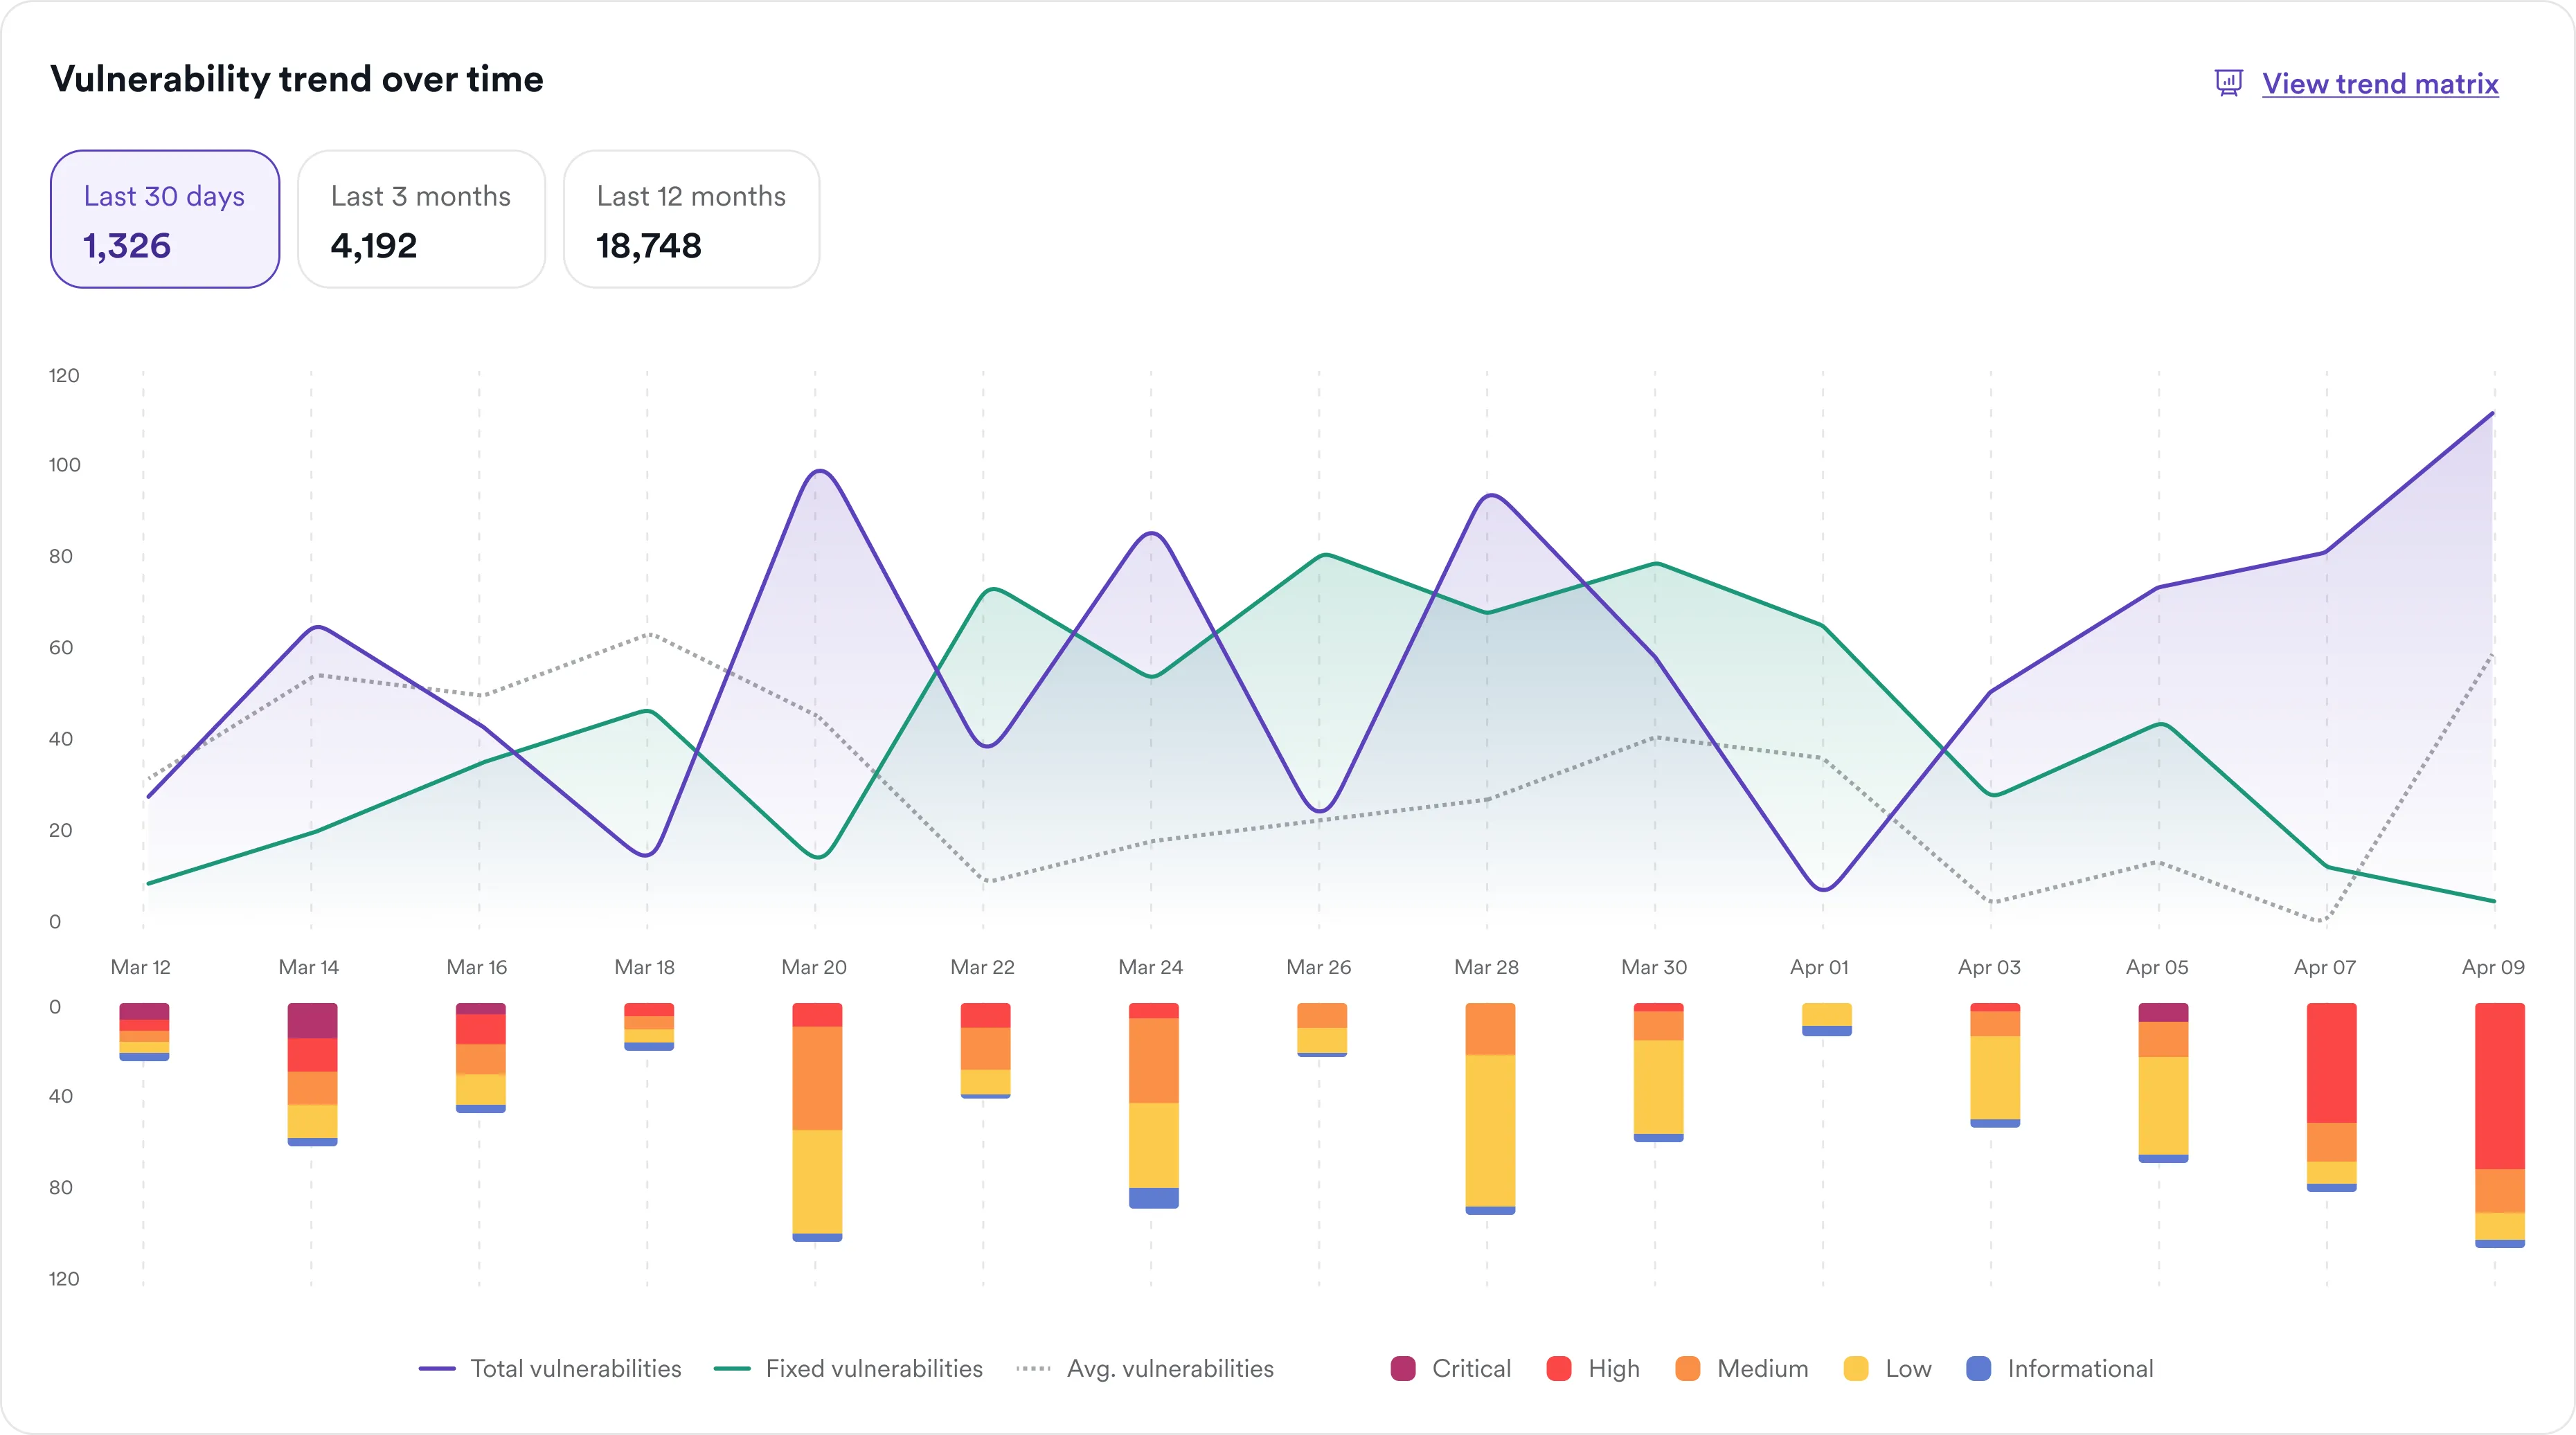The width and height of the screenshot is (2576, 1435).
Task: Click the Mar 28 stacked bar
Action: click(x=1490, y=1108)
